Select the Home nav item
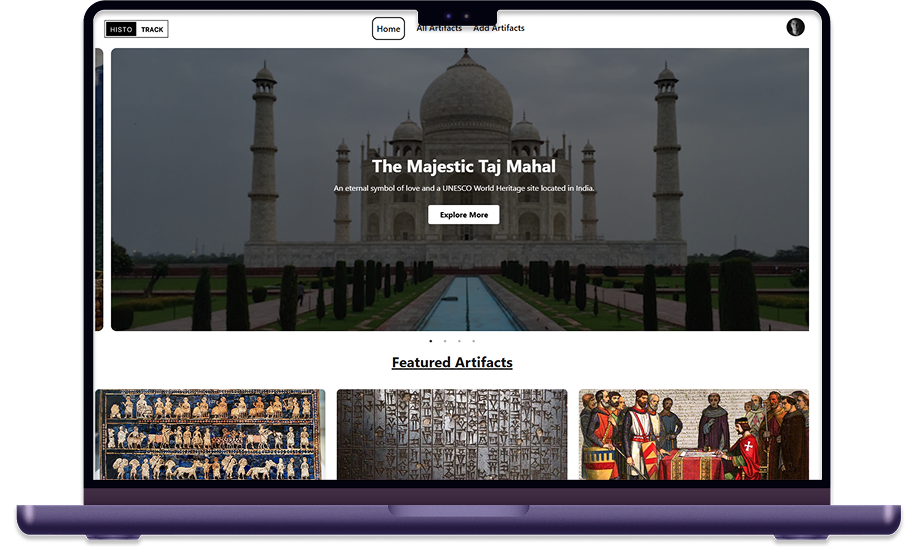The height and width of the screenshot is (548, 918). click(x=388, y=29)
